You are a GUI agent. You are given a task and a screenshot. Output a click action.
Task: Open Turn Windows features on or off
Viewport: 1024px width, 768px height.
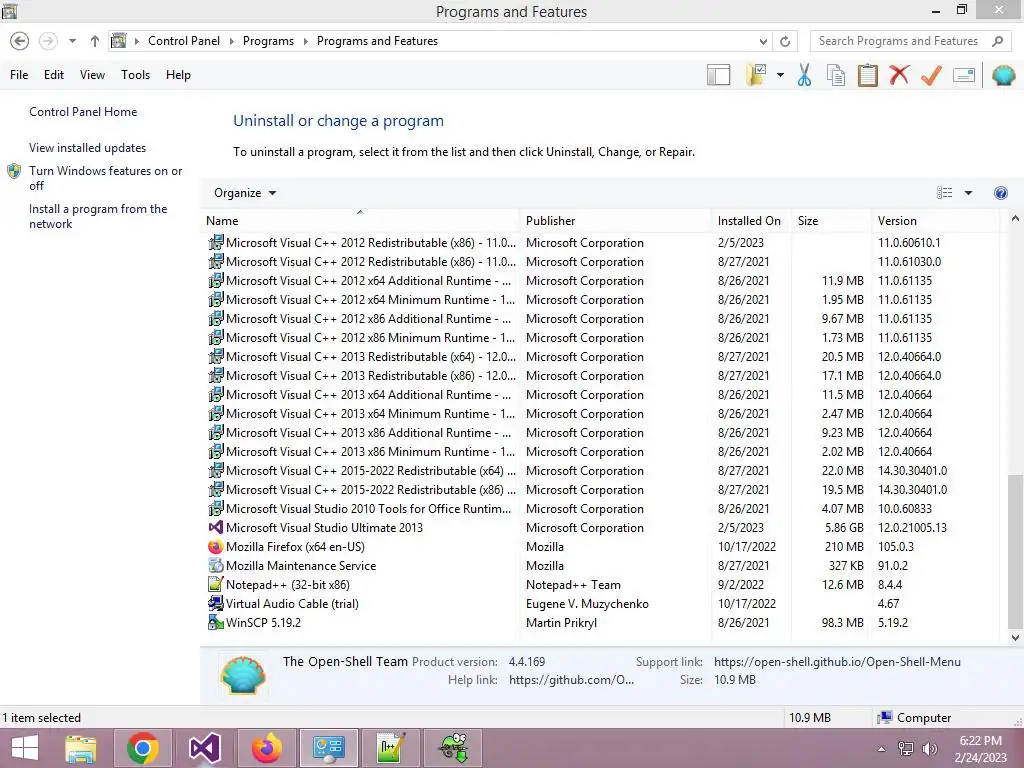[x=105, y=178]
